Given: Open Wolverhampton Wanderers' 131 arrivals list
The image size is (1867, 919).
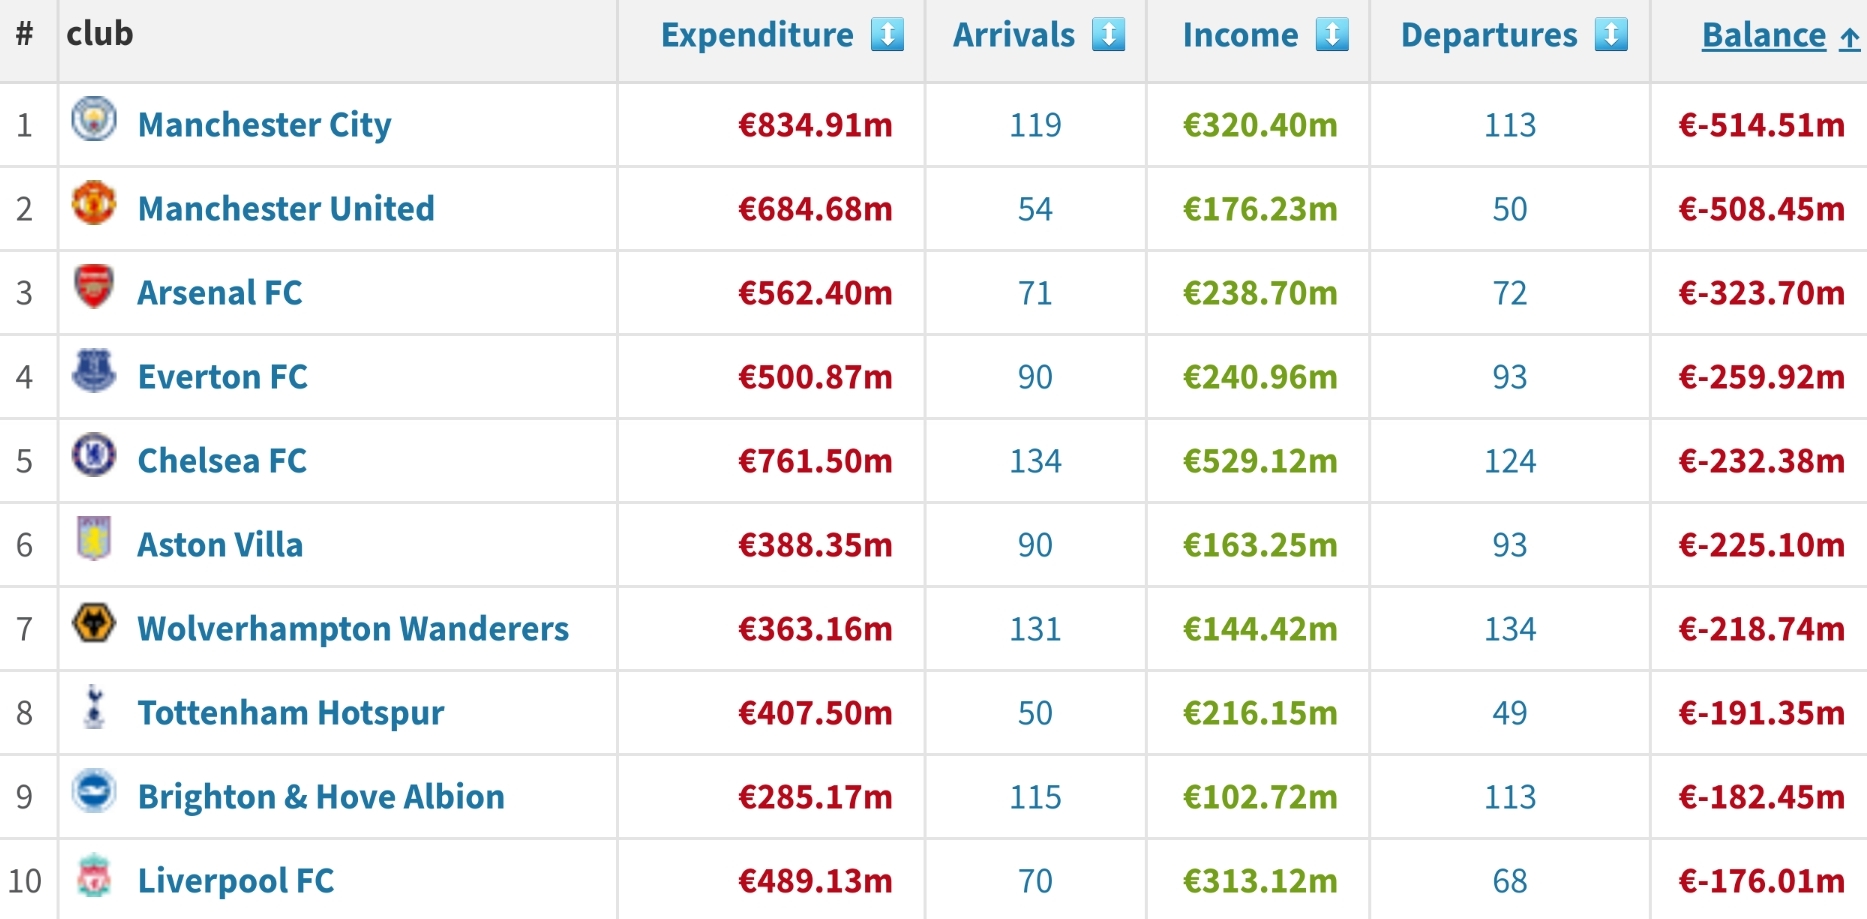Looking at the screenshot, I should point(1035,629).
